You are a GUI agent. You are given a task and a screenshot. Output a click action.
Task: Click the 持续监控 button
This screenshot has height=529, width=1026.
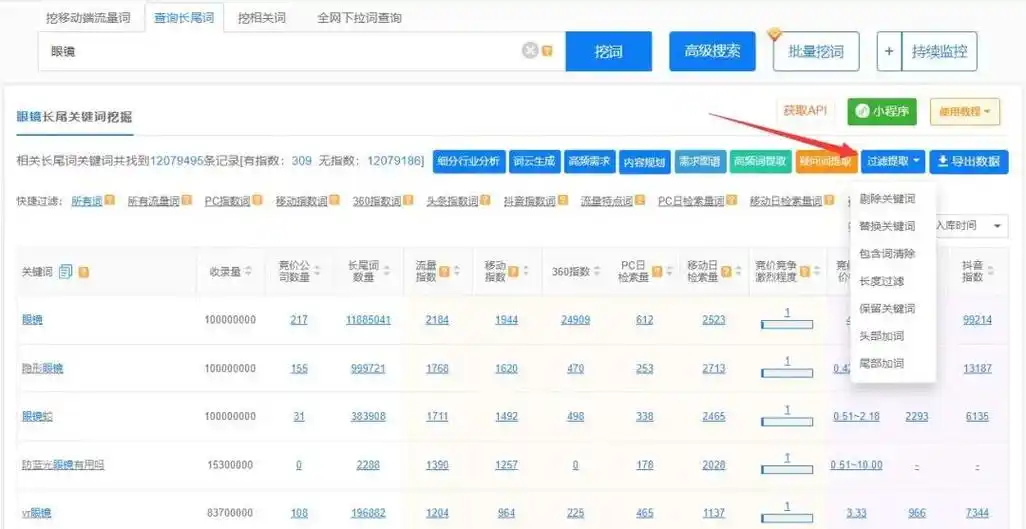939,51
